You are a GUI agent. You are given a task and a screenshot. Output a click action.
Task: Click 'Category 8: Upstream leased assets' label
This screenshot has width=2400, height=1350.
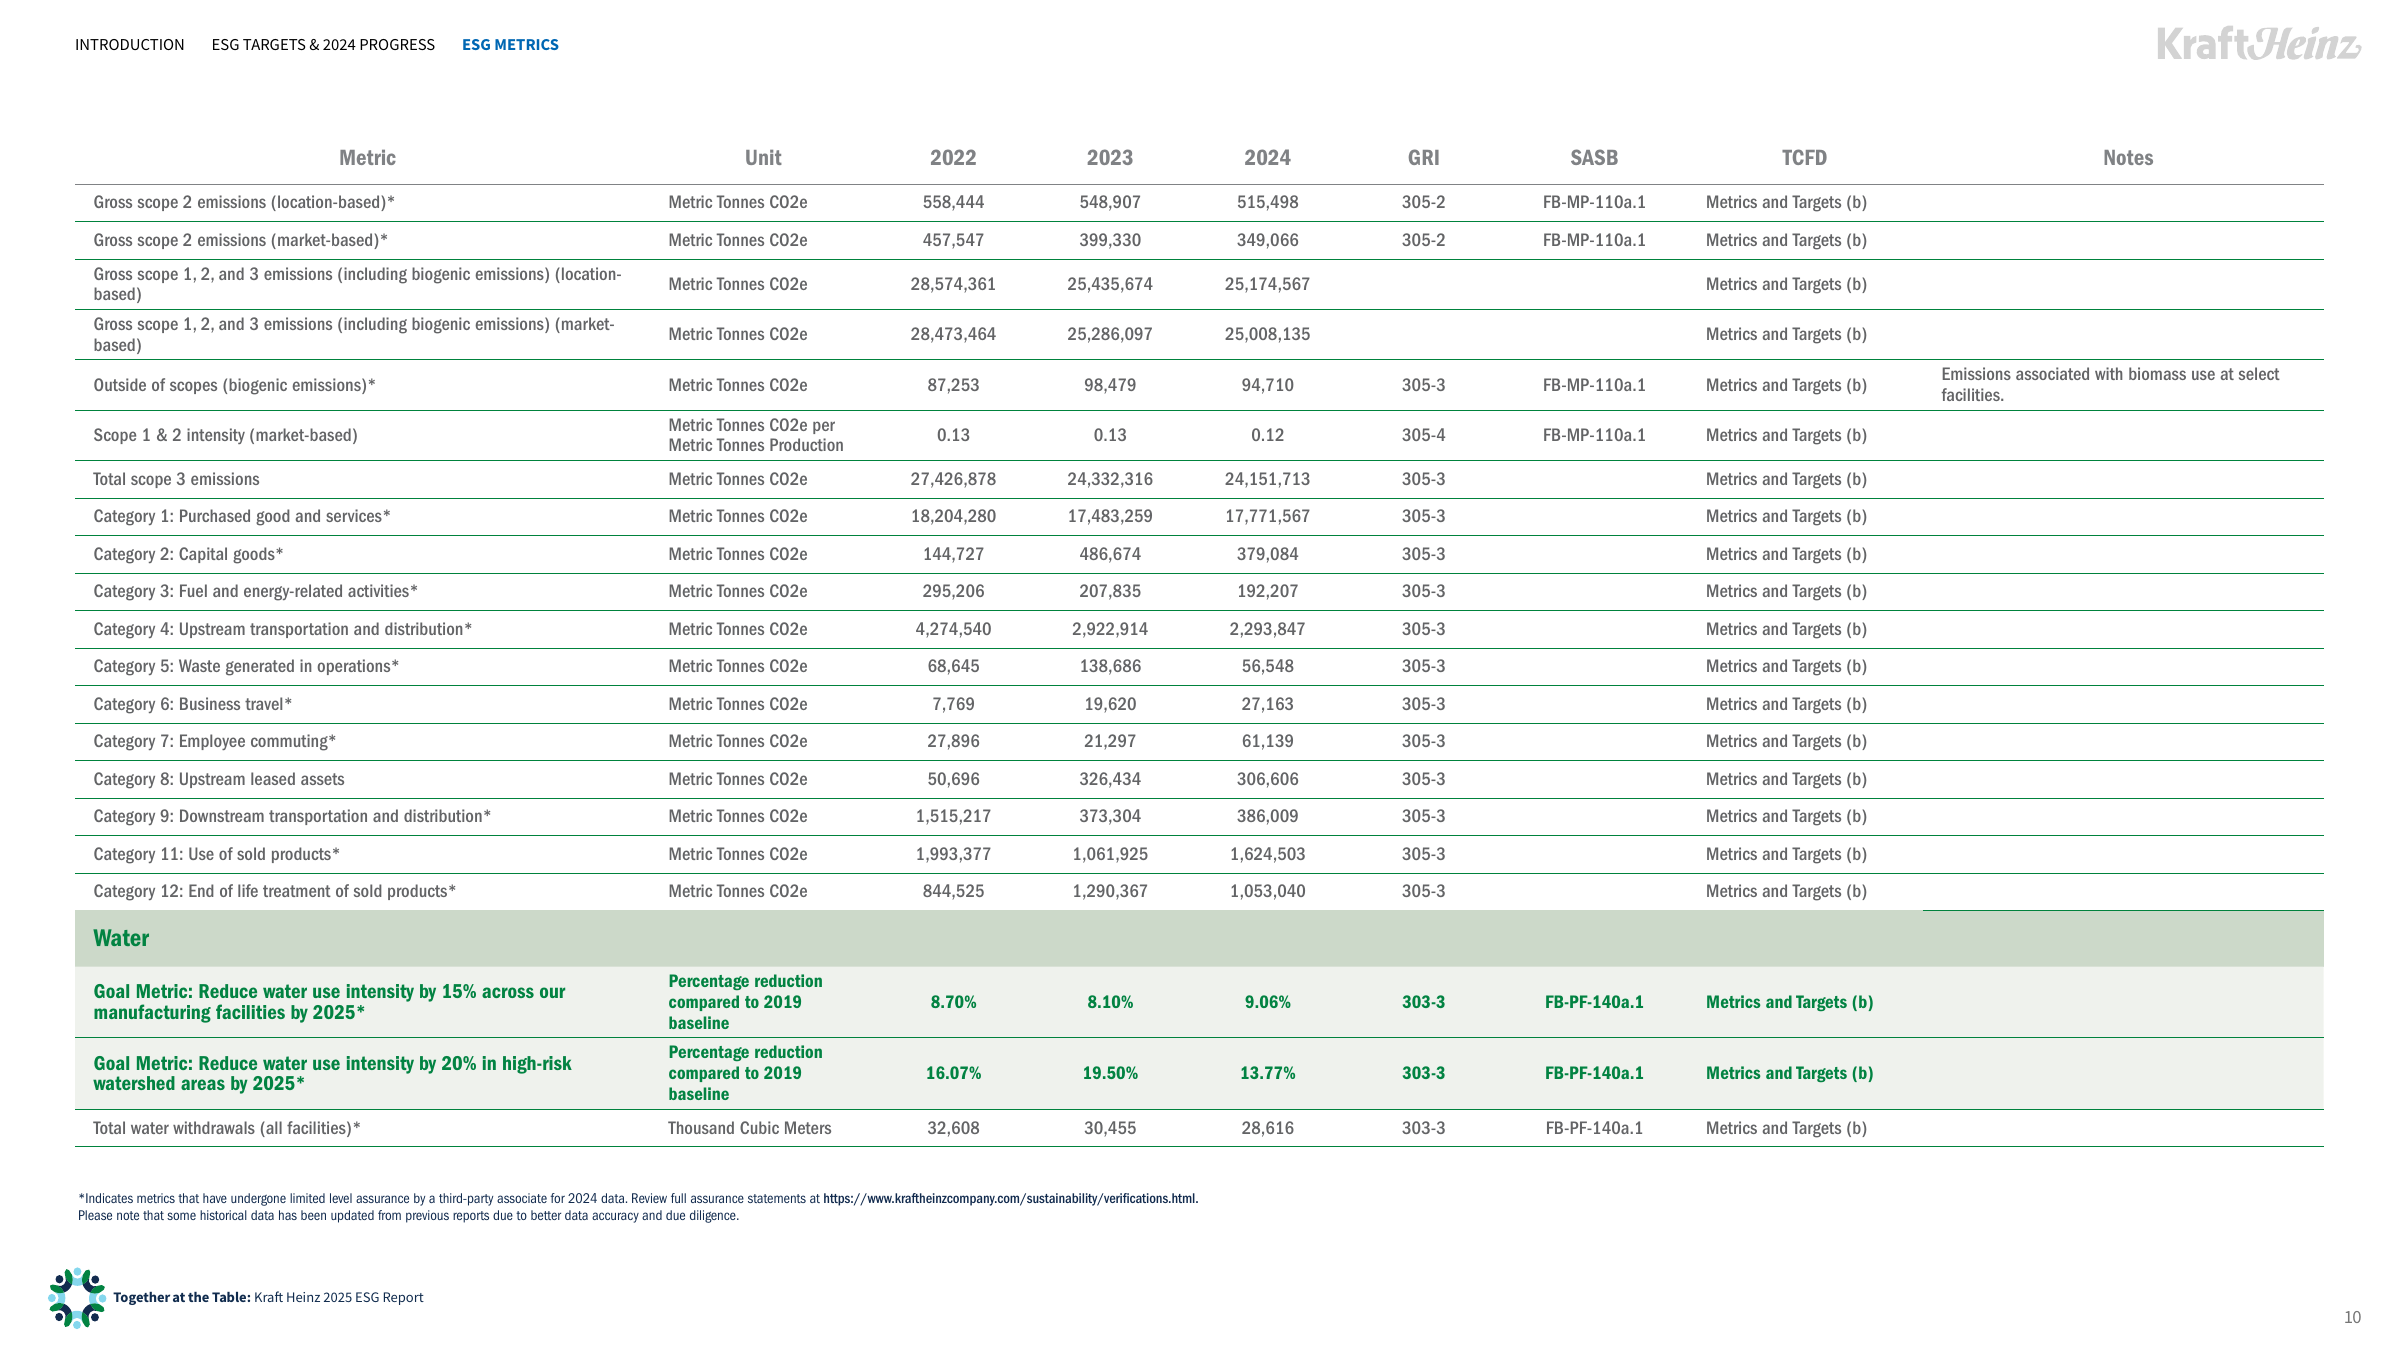(x=219, y=779)
